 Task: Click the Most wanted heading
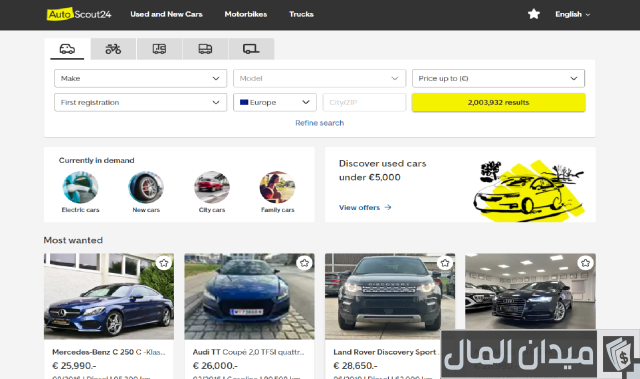pyautogui.click(x=73, y=240)
